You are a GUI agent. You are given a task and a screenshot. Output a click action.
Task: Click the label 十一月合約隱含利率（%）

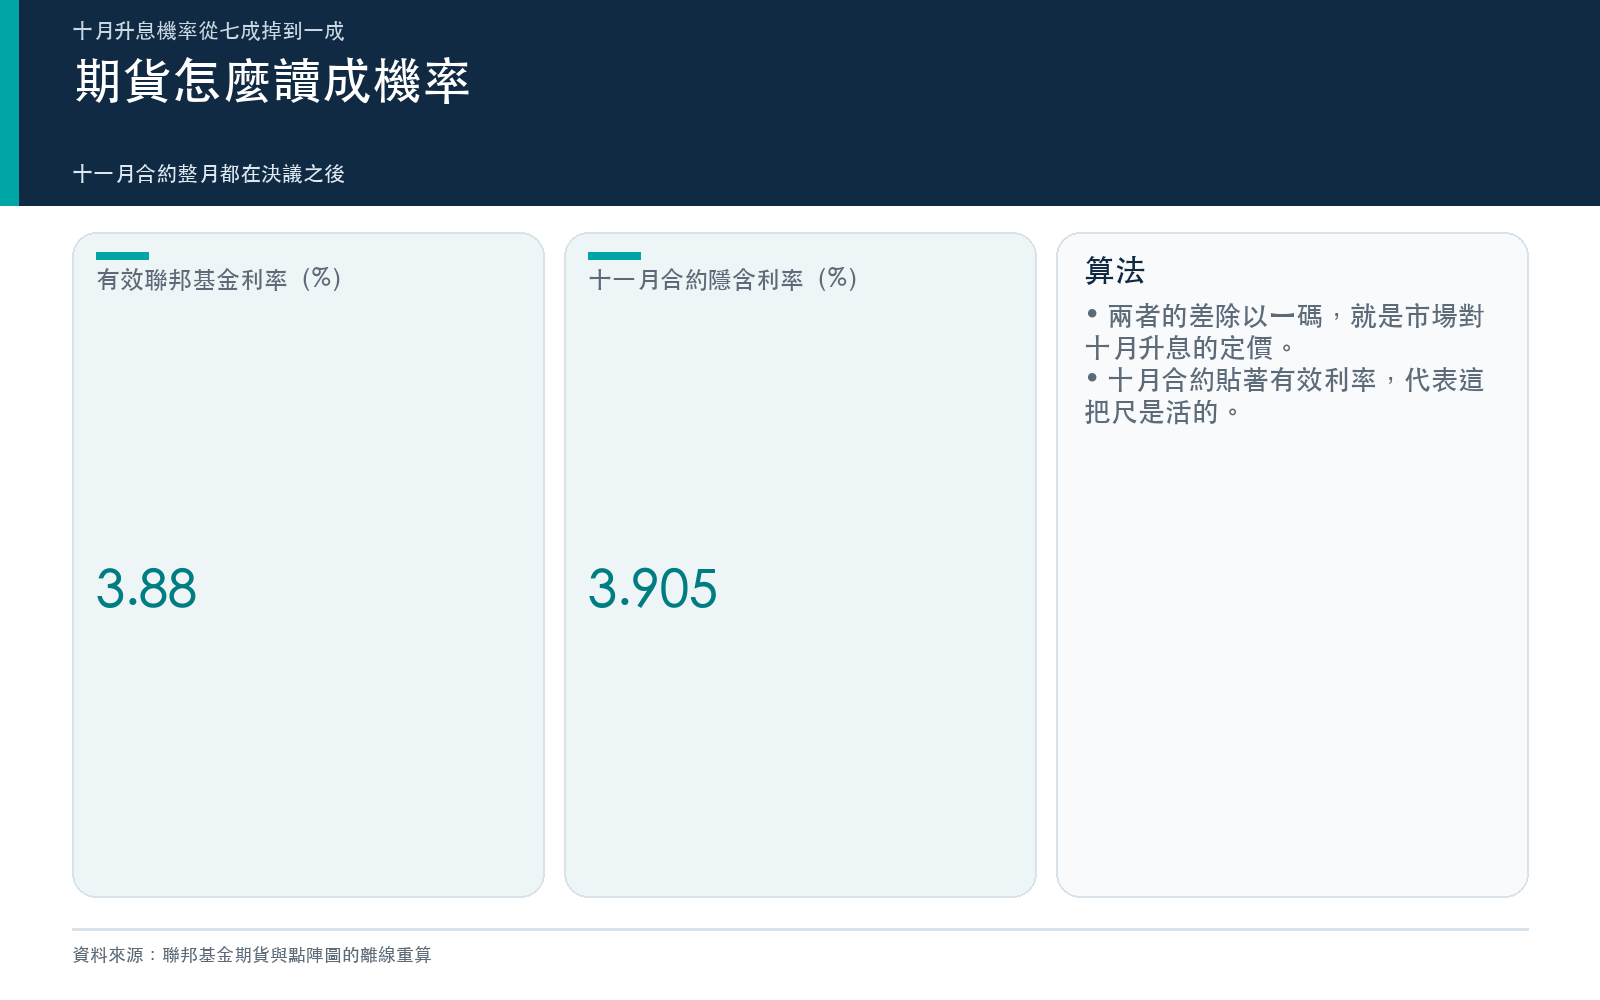(x=723, y=279)
